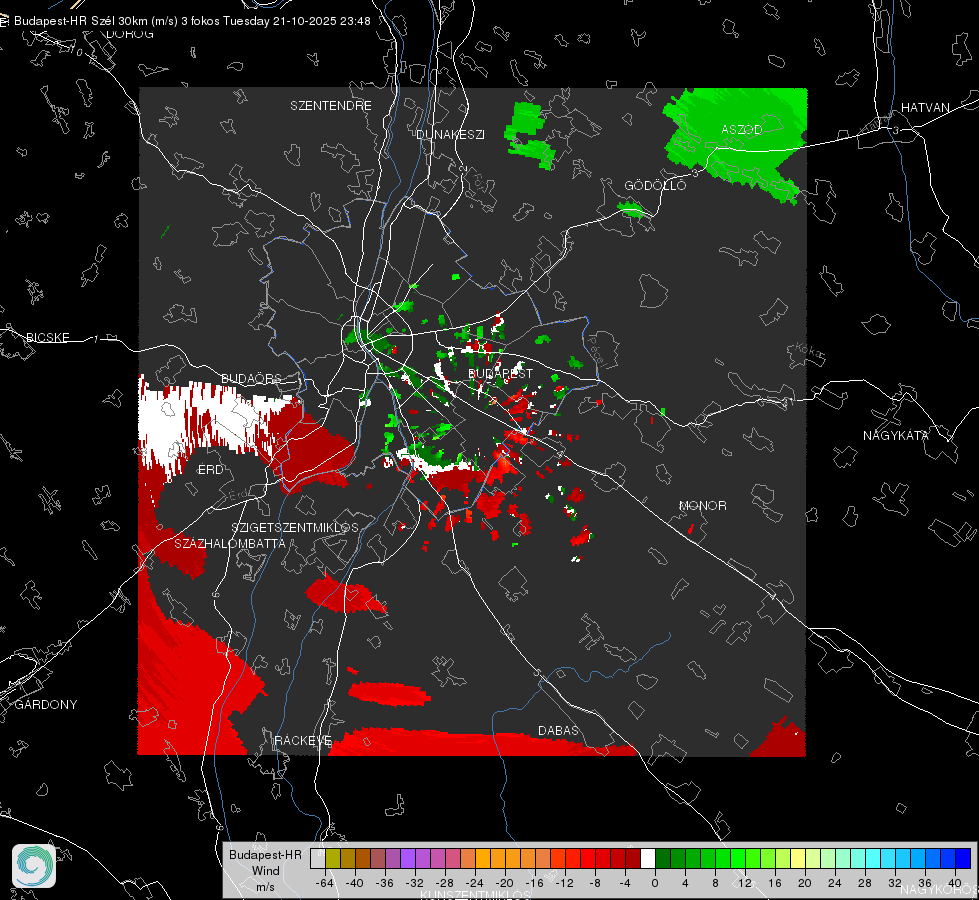Click the -16 legend value
979x900 pixels.
click(534, 883)
